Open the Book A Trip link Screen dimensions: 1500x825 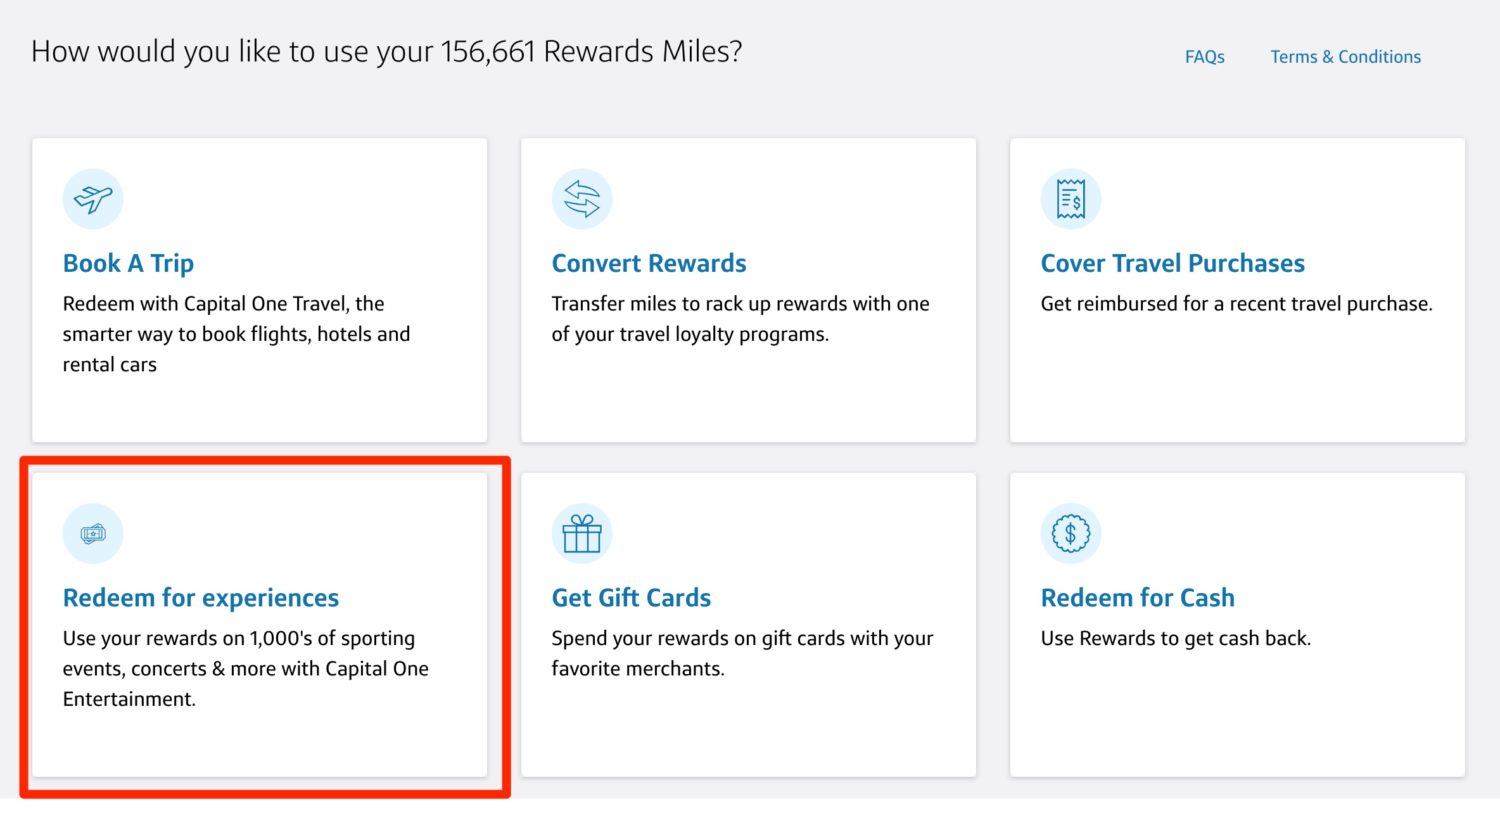(x=128, y=263)
